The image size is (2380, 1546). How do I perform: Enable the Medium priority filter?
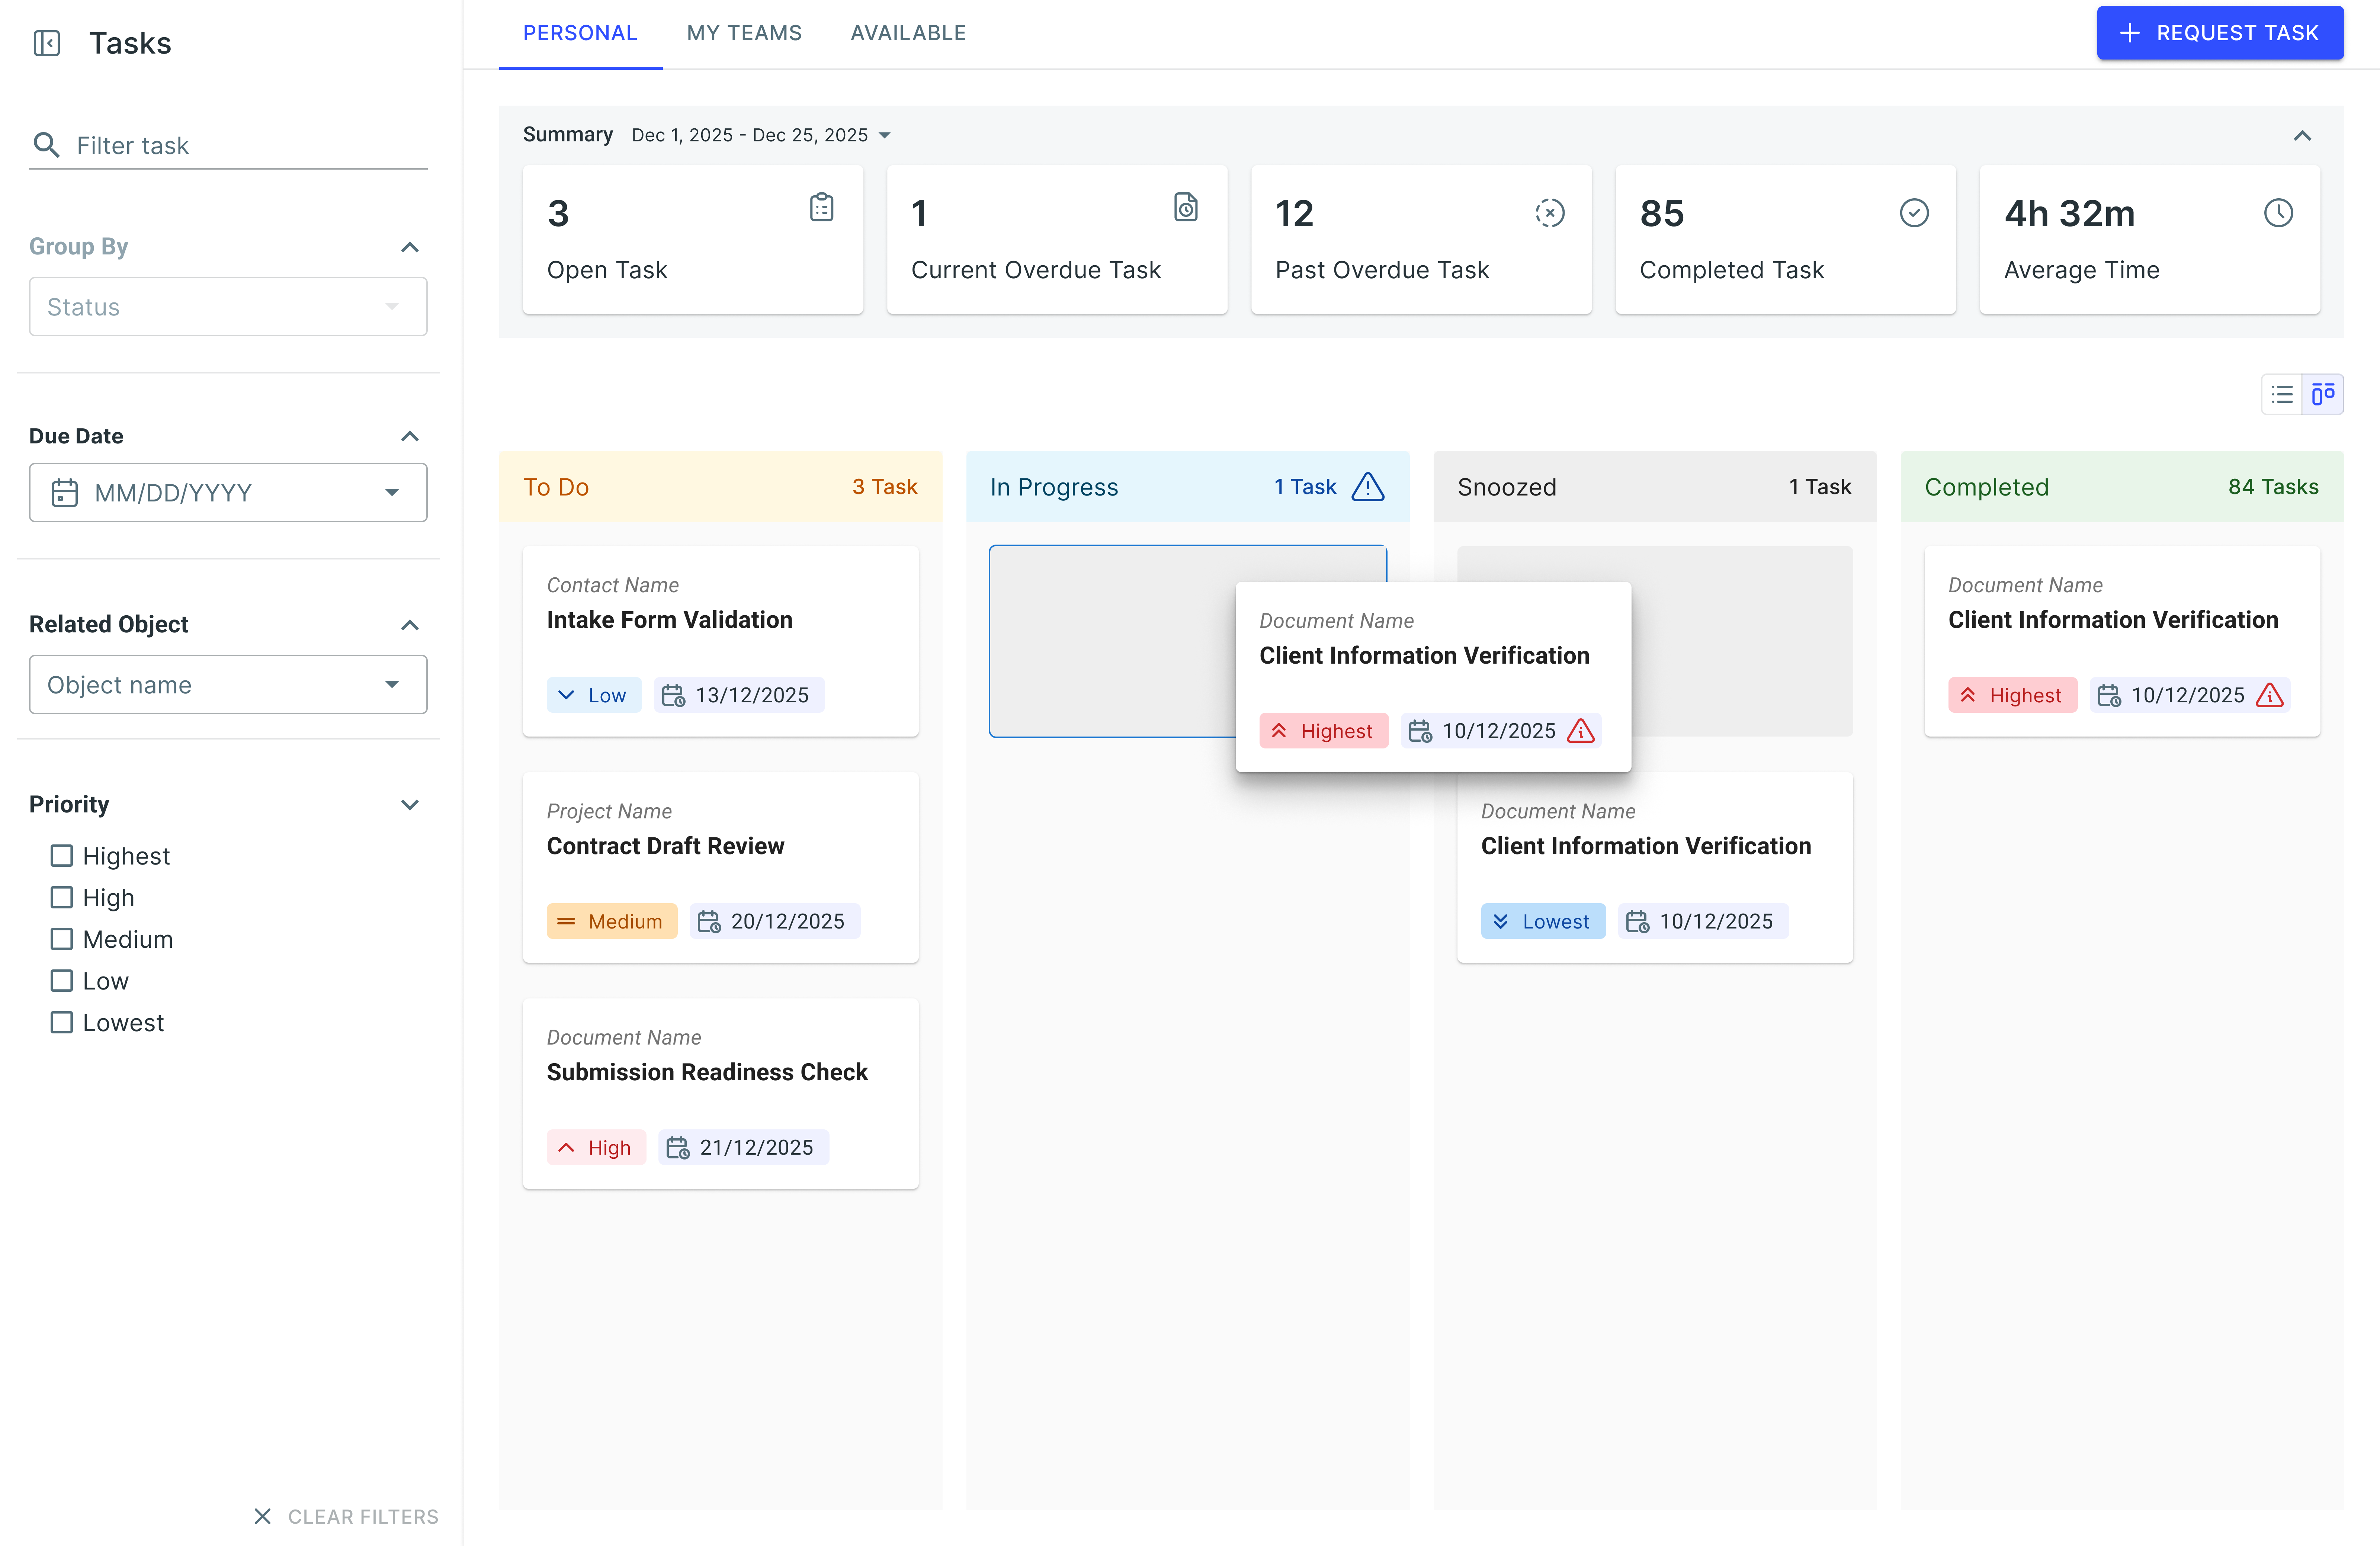pyautogui.click(x=62, y=939)
